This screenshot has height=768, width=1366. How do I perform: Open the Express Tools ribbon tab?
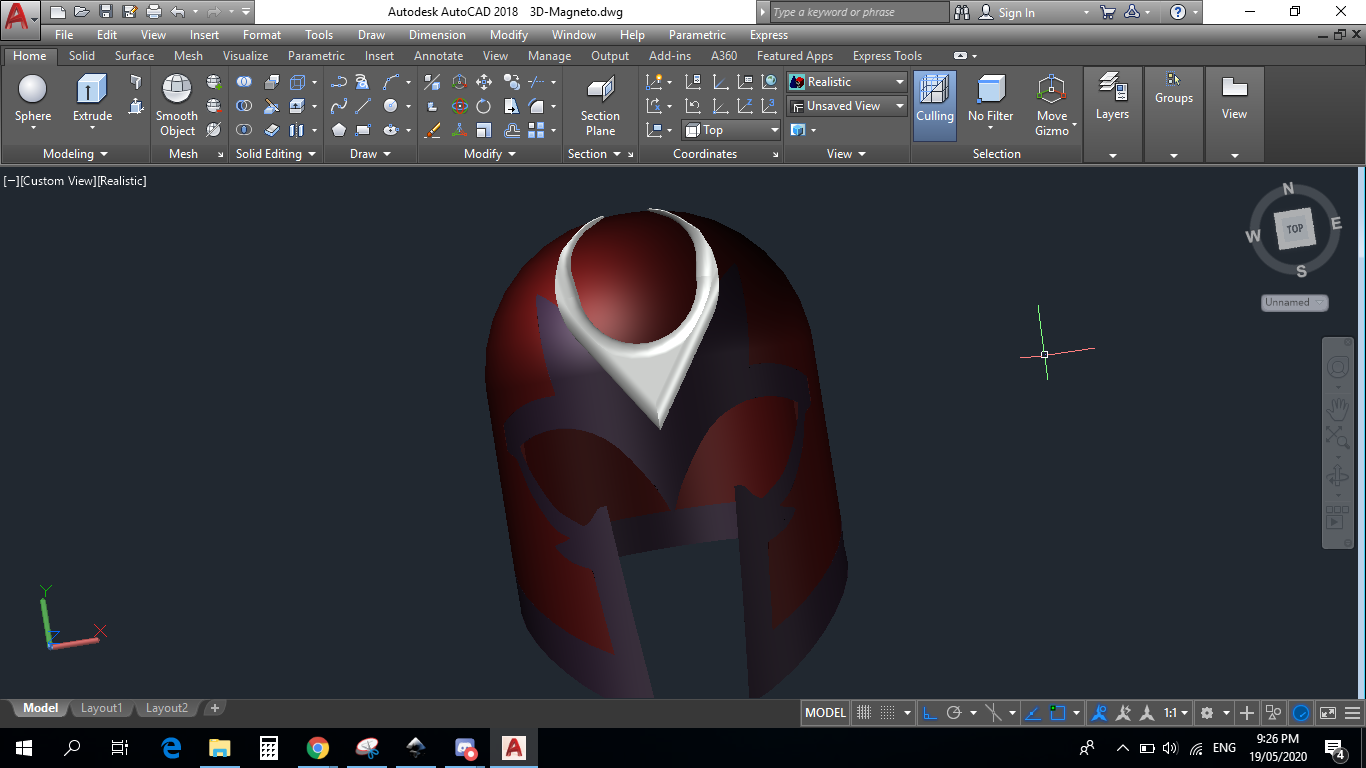(887, 56)
